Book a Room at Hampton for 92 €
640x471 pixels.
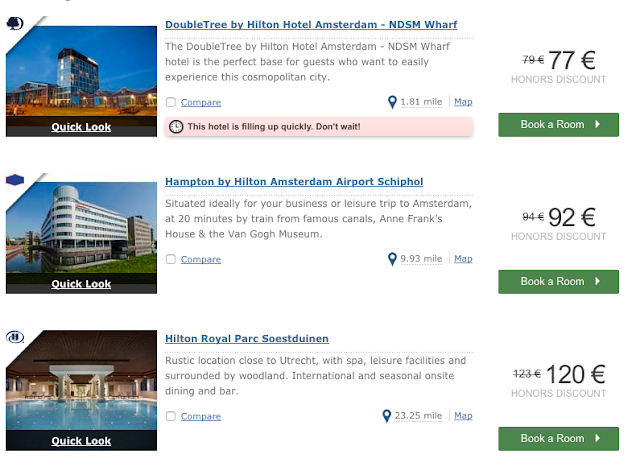click(559, 282)
